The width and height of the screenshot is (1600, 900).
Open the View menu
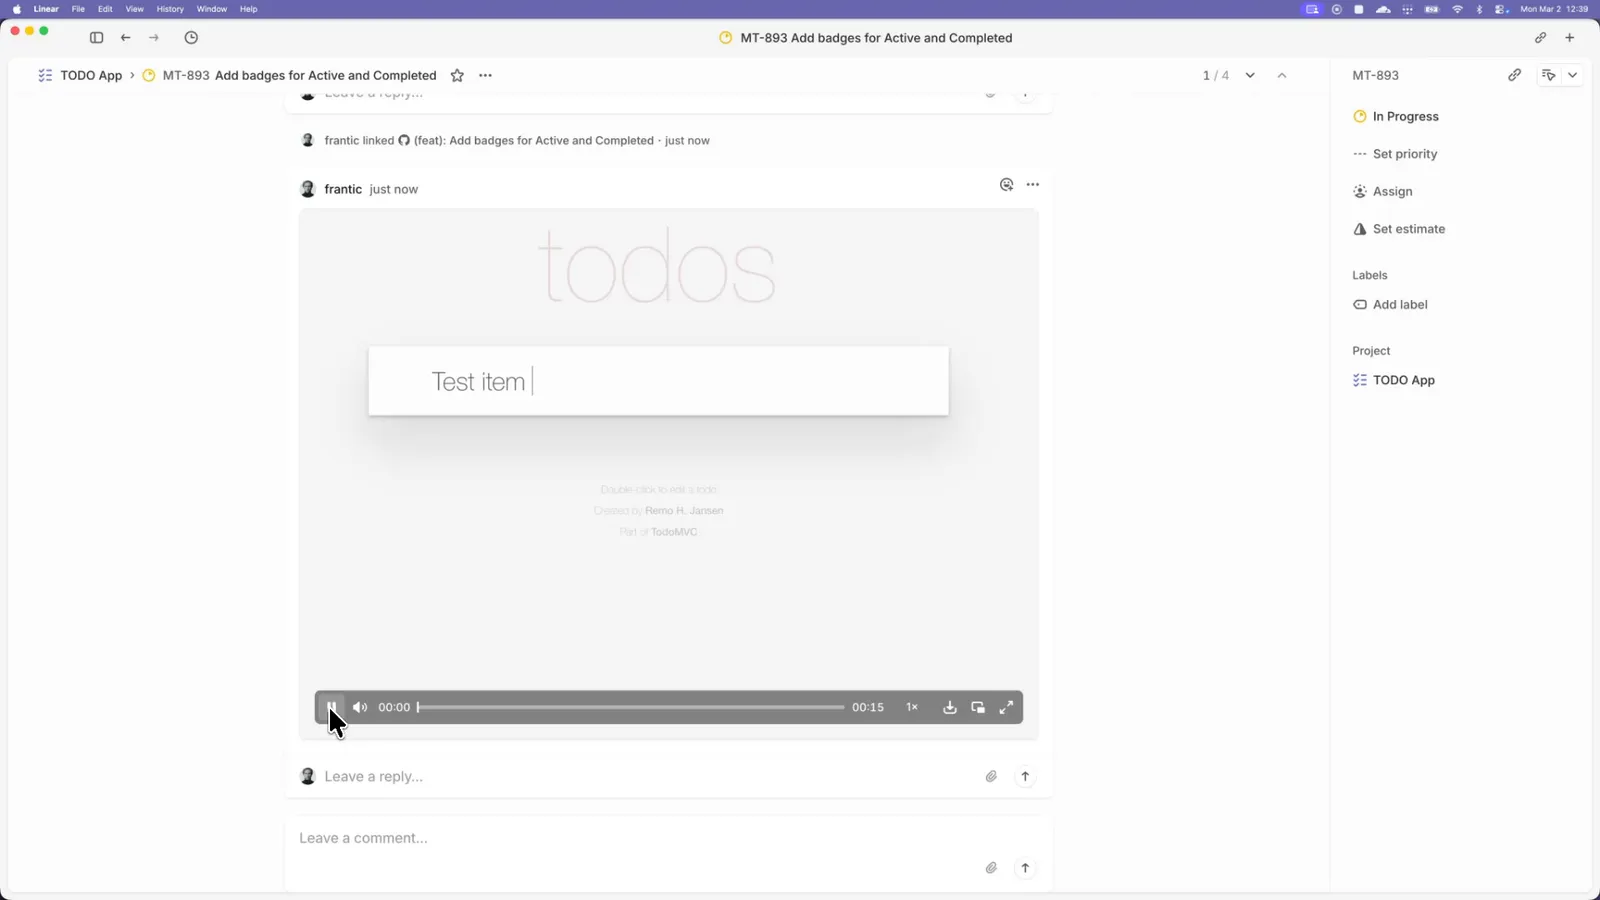click(134, 9)
